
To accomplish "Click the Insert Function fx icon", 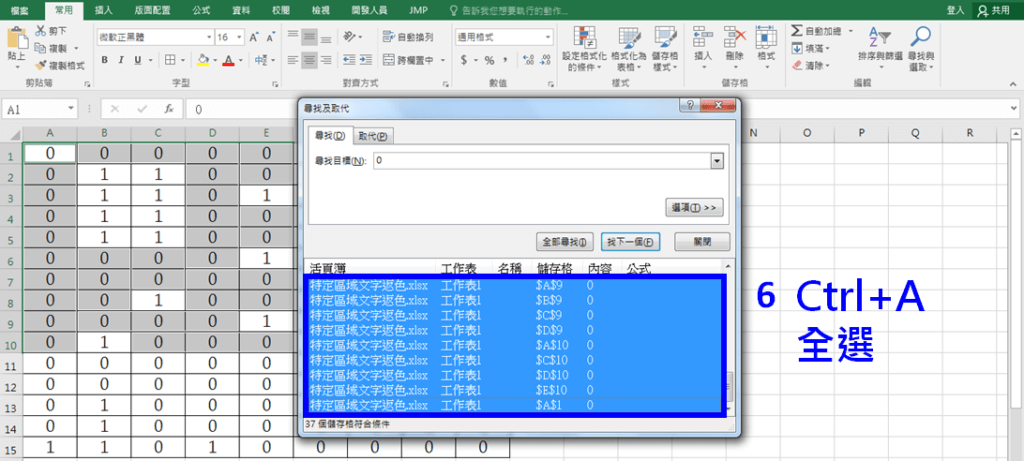I will (170, 109).
